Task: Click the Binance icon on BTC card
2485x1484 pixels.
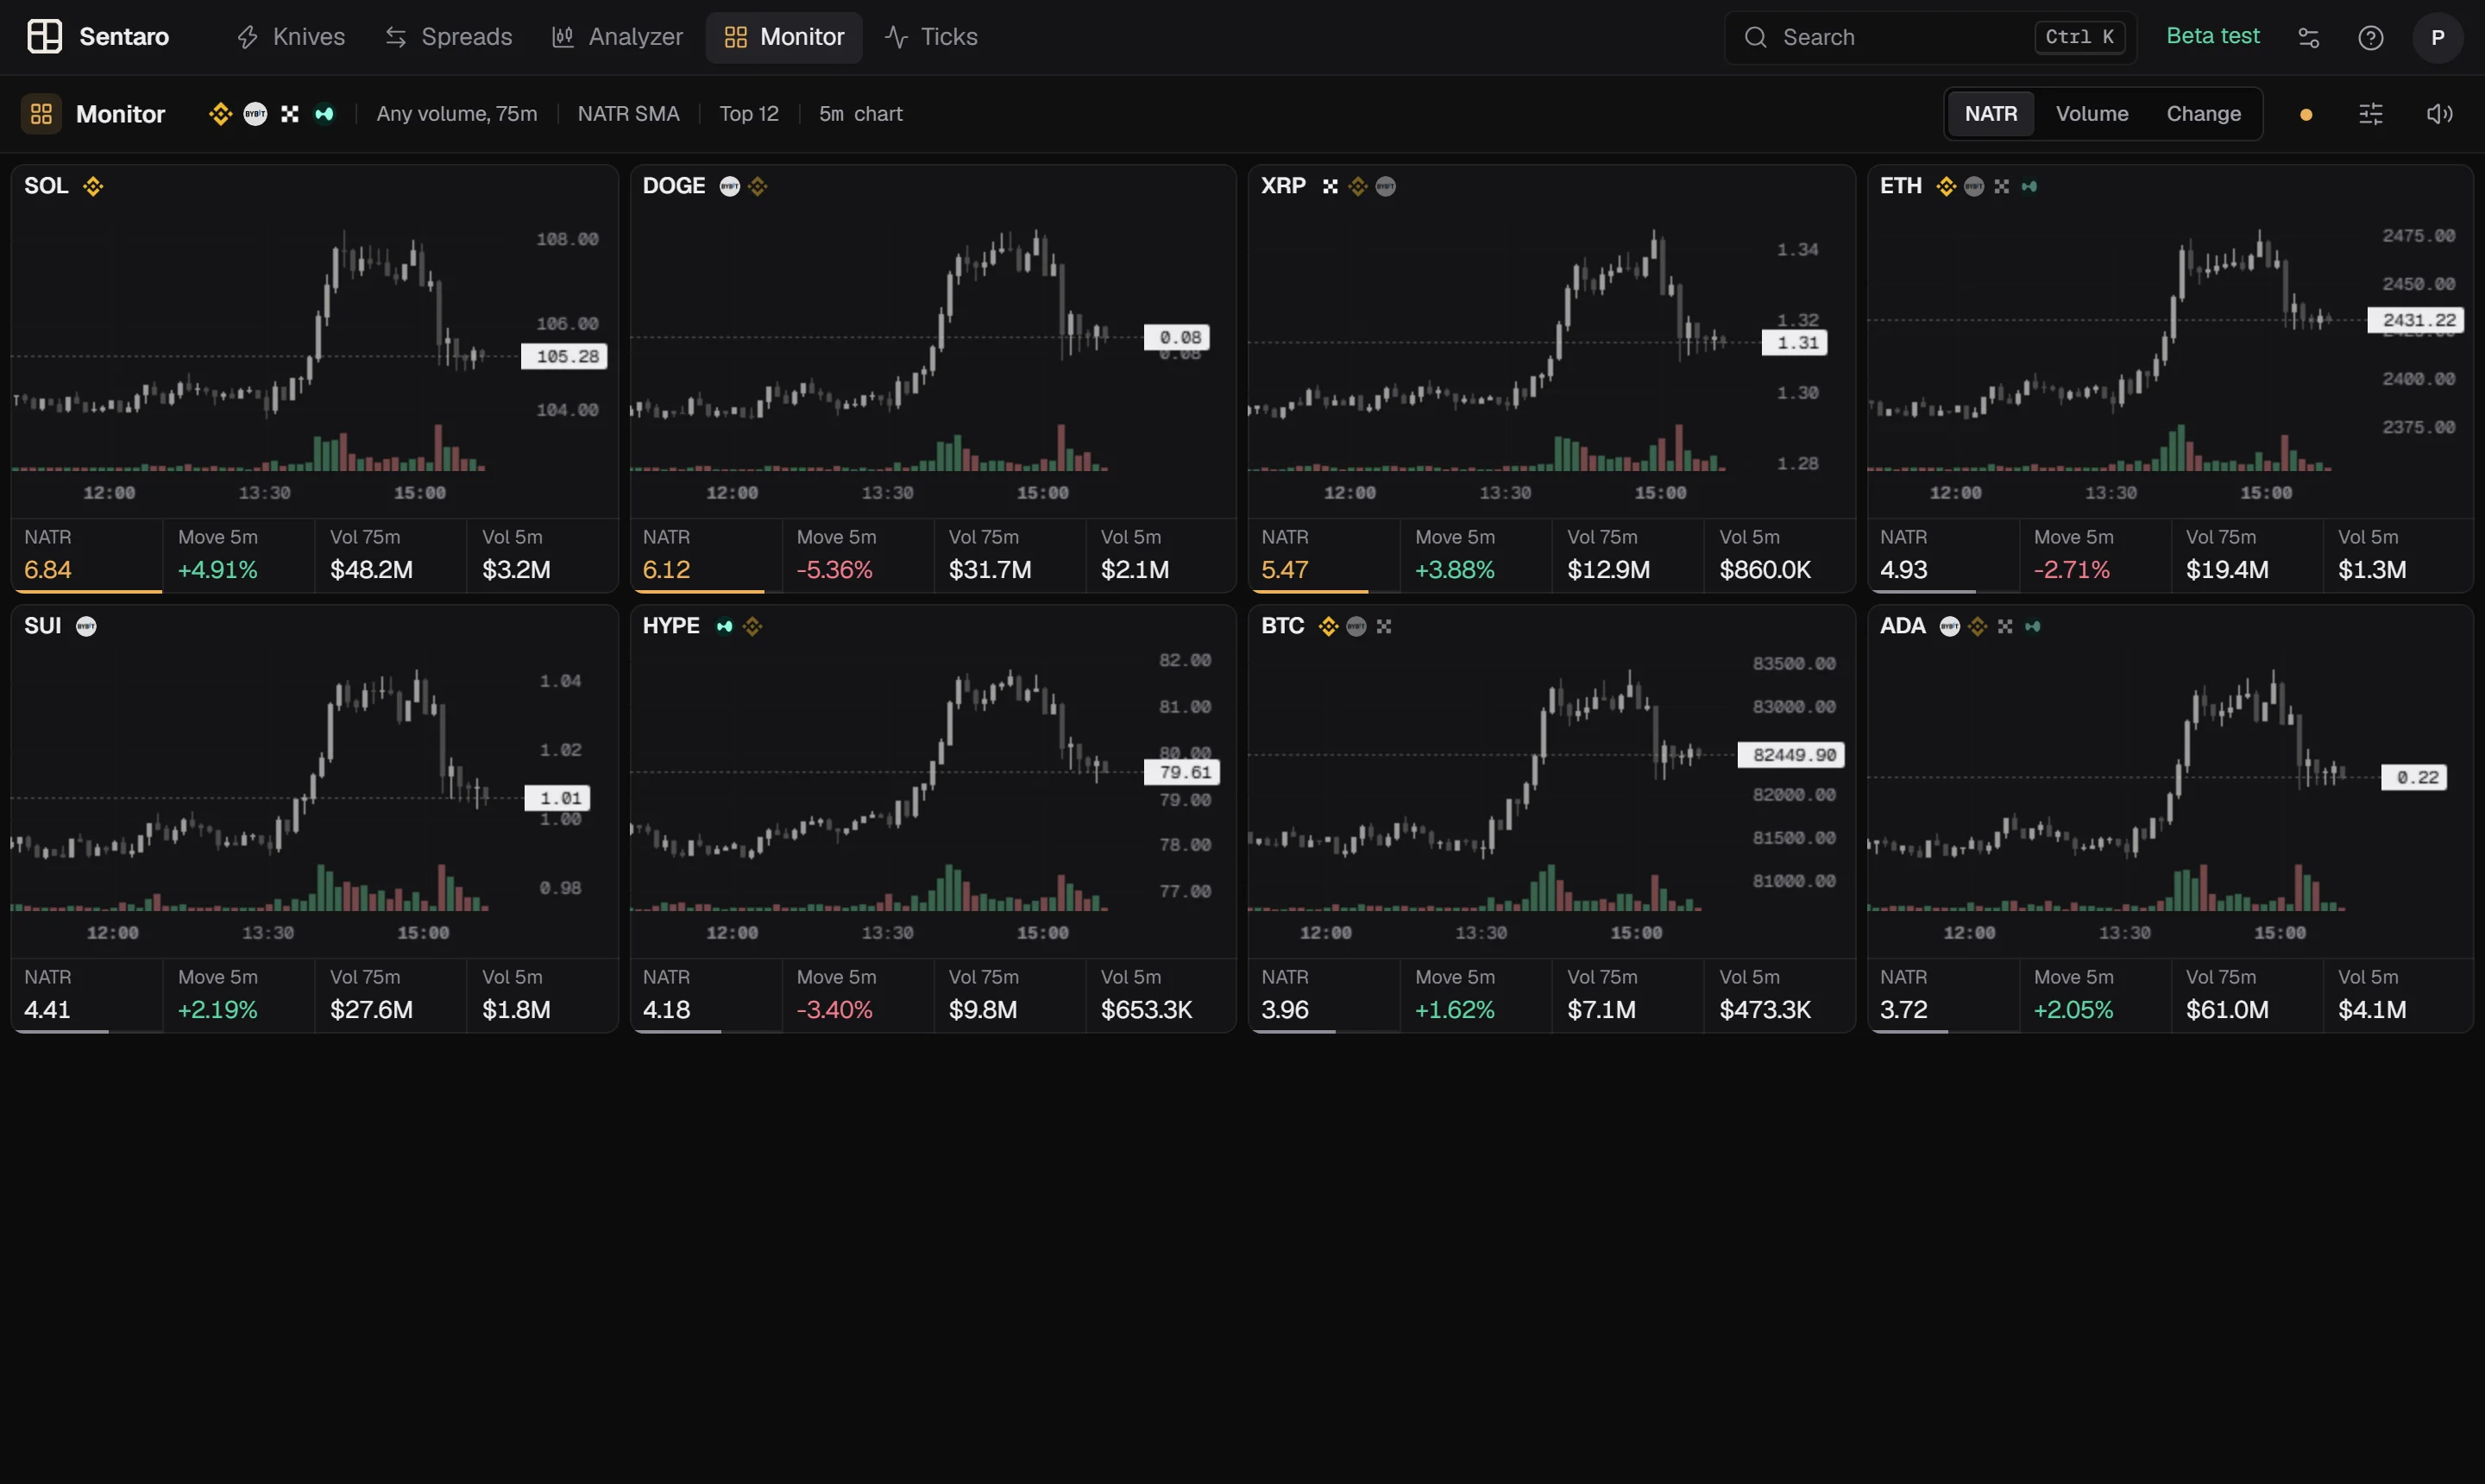Action: (1327, 626)
